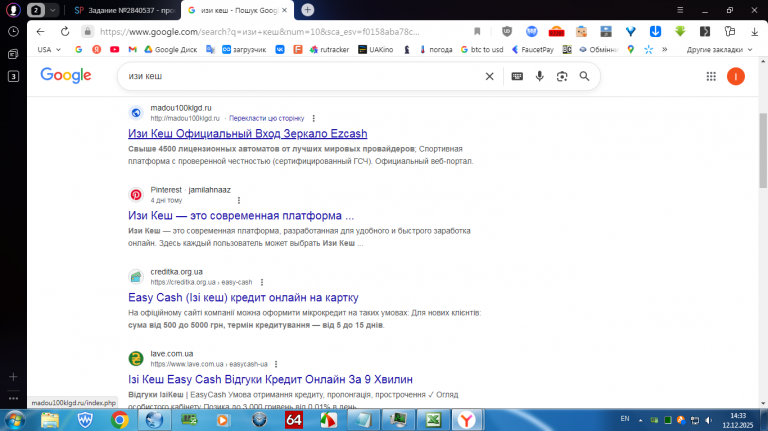Open Ізі Кеш Easy Cash Відгуки link
The width and height of the screenshot is (768, 431).
[270, 379]
